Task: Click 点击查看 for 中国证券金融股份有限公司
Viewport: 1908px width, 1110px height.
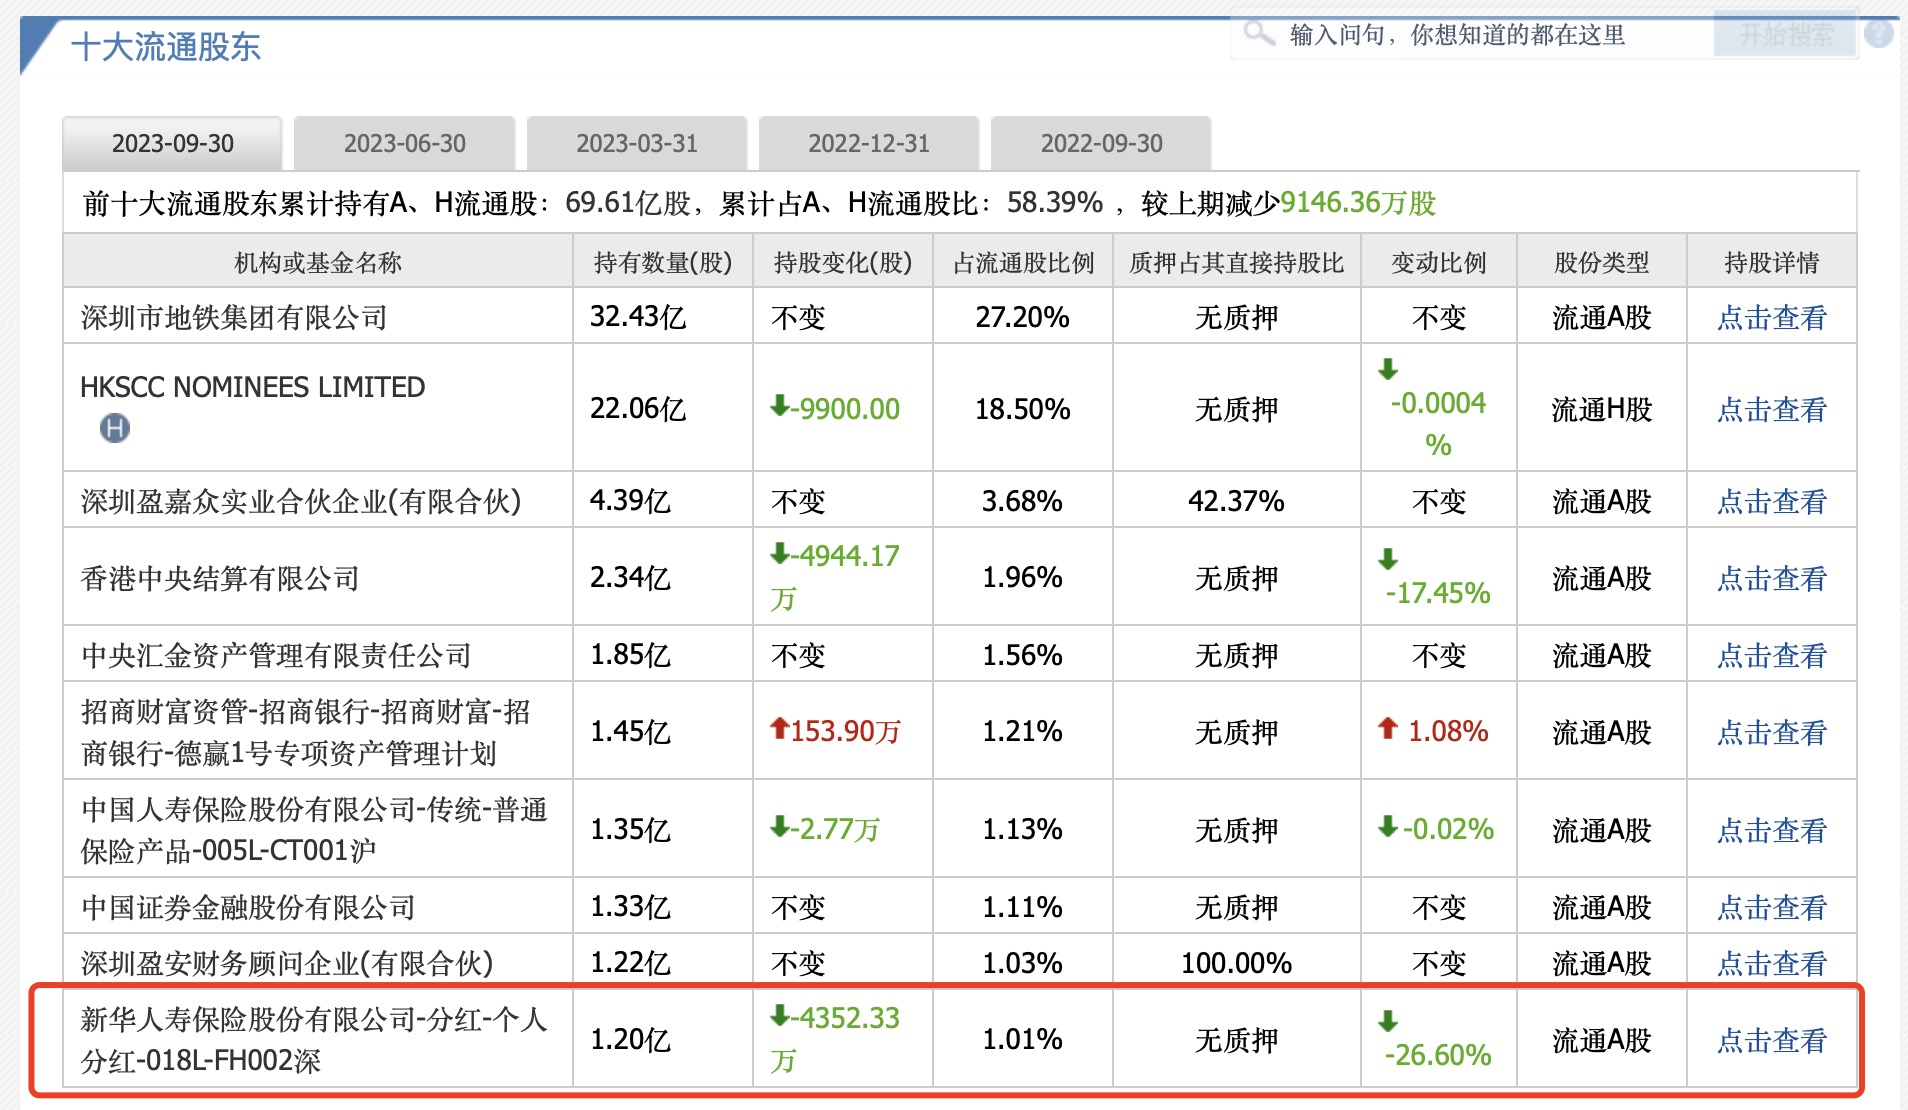Action: click(1771, 907)
